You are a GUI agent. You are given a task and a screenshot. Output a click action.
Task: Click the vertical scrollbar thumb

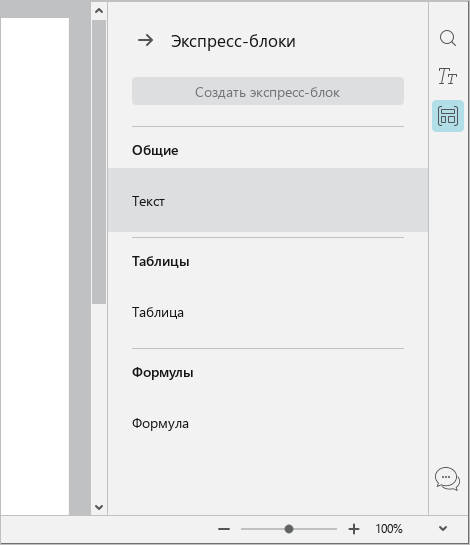point(99,162)
